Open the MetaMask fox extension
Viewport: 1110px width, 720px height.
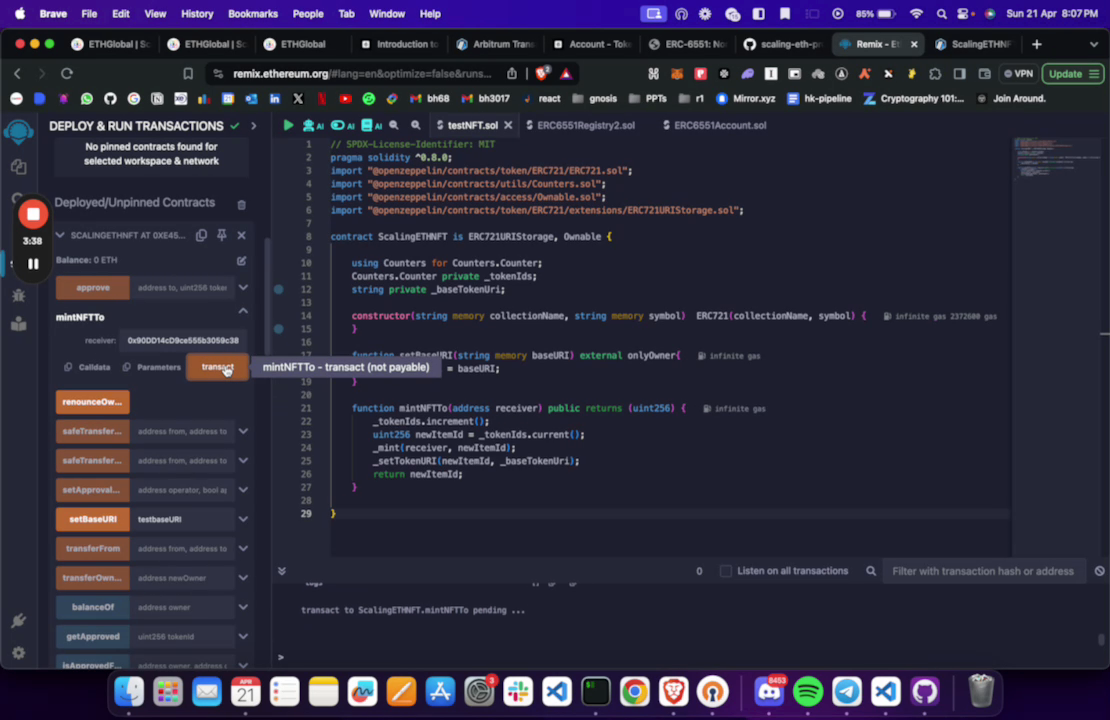[677, 74]
